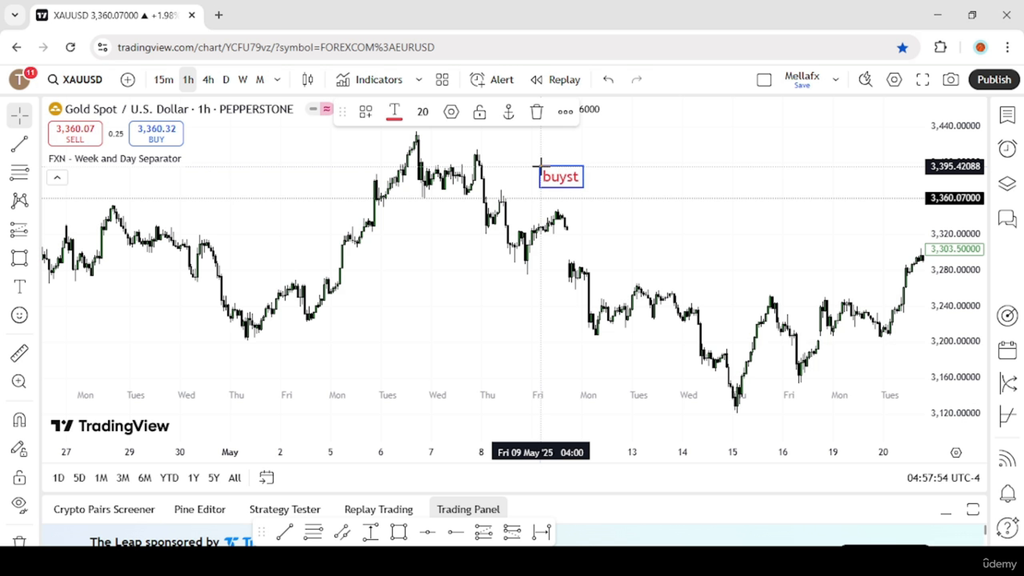1024x576 pixels.
Task: Toggle the magnet mode on
Action: (x=20, y=420)
